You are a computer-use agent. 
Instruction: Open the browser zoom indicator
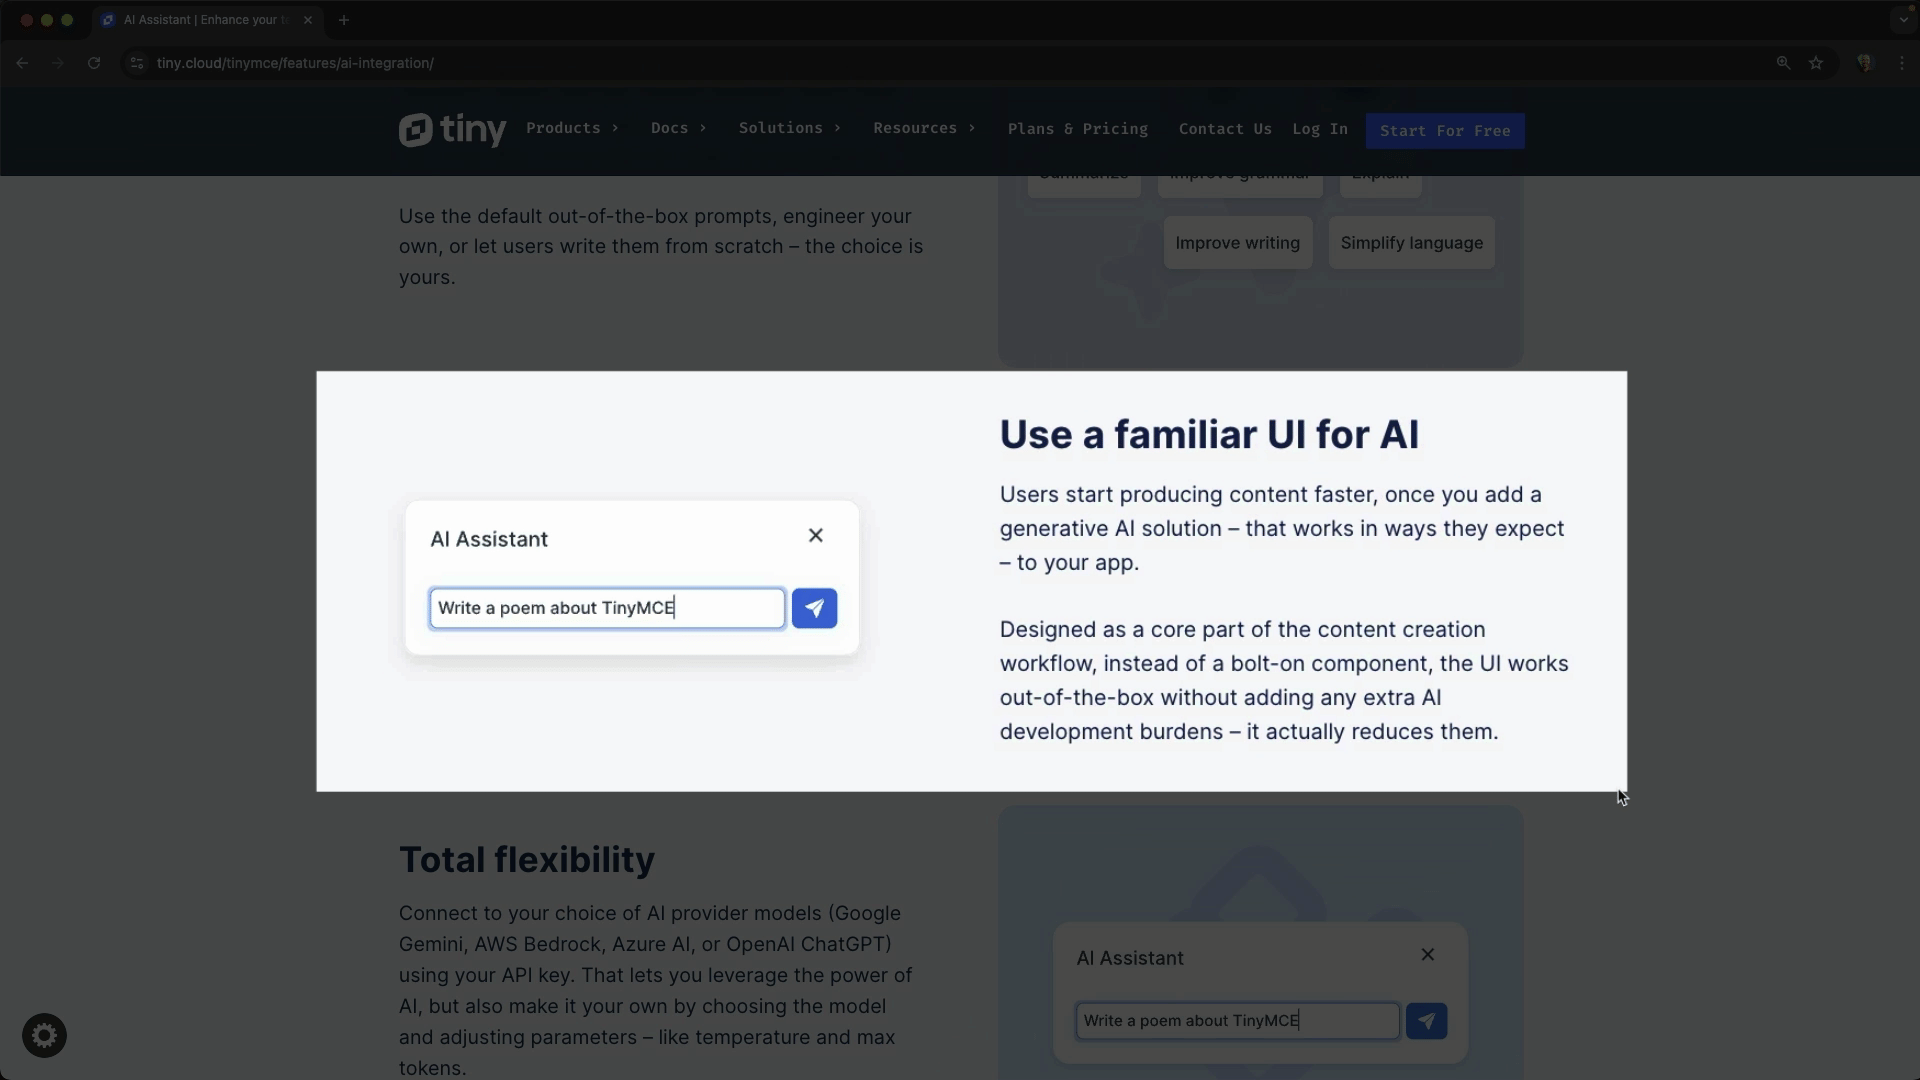(1783, 63)
